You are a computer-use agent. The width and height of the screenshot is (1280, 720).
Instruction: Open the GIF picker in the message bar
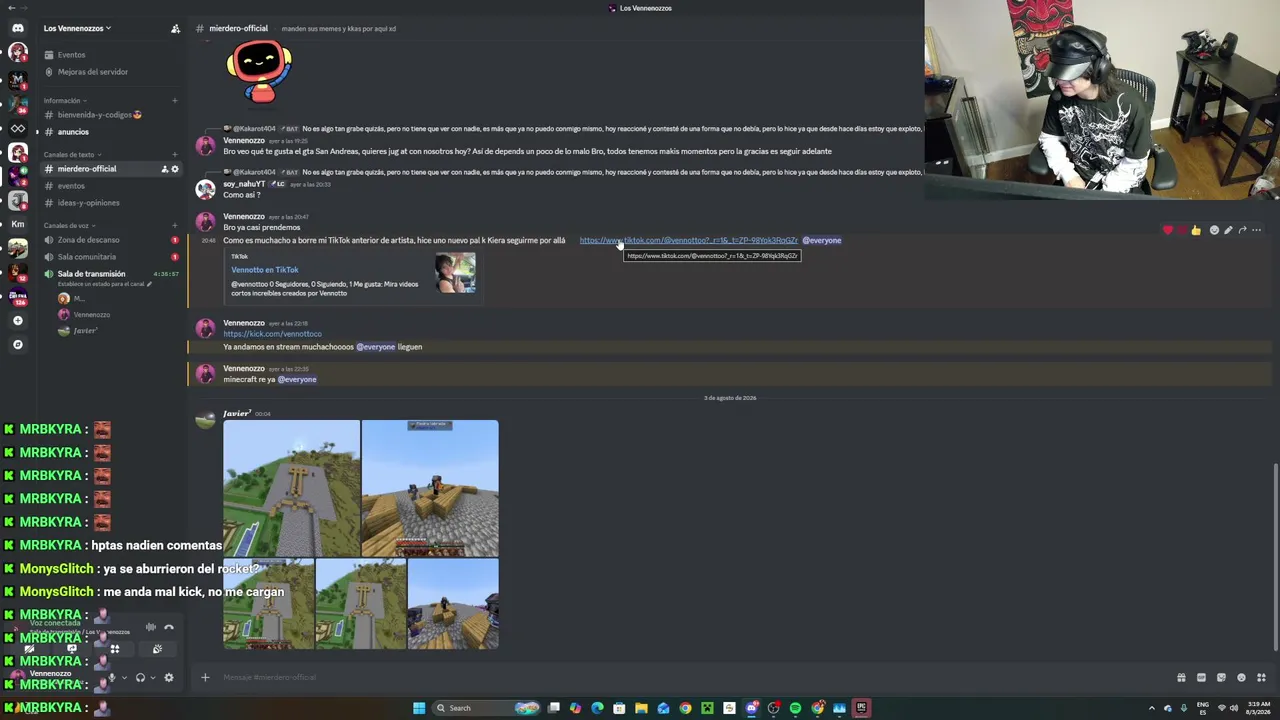[1201, 678]
